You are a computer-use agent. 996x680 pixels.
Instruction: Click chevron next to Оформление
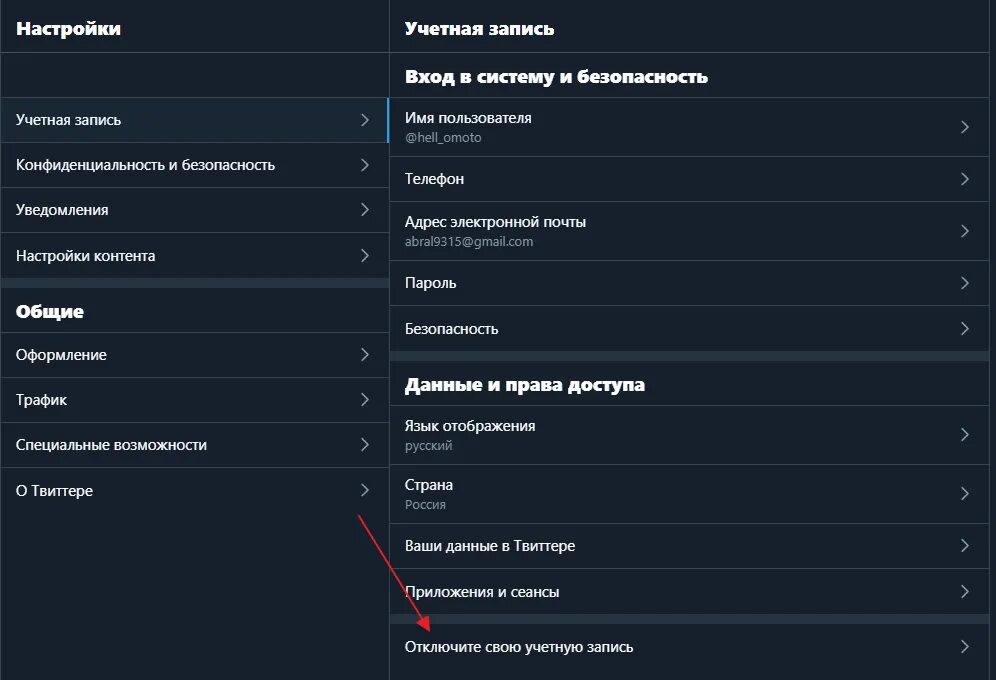point(365,354)
